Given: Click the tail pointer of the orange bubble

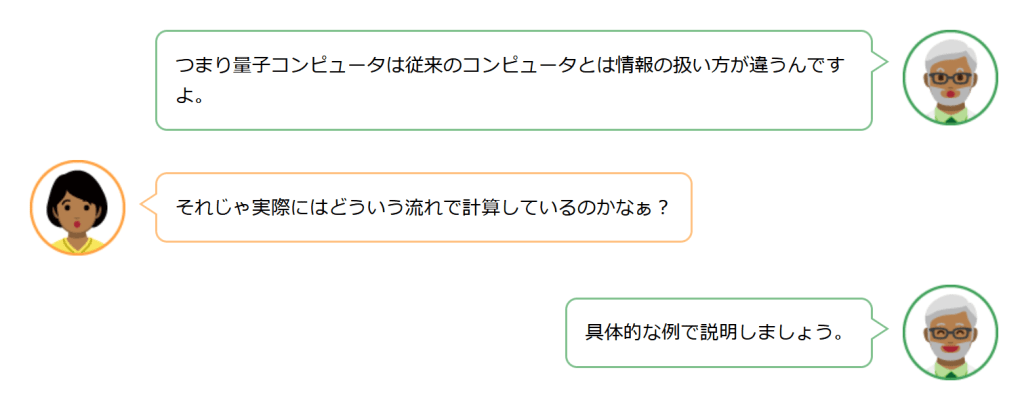Looking at the screenshot, I should (x=148, y=205).
